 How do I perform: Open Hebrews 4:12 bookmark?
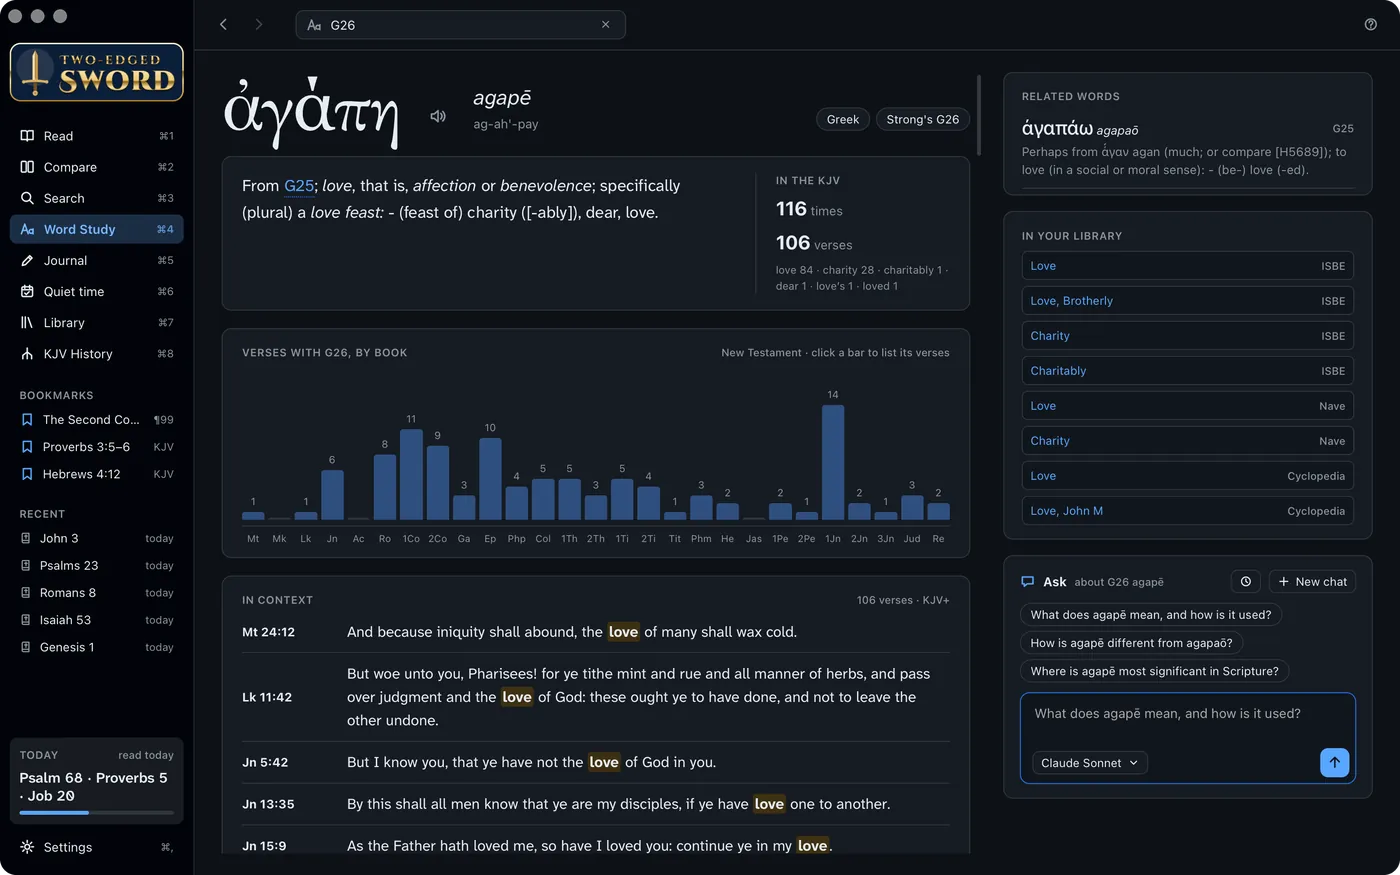click(x=97, y=474)
